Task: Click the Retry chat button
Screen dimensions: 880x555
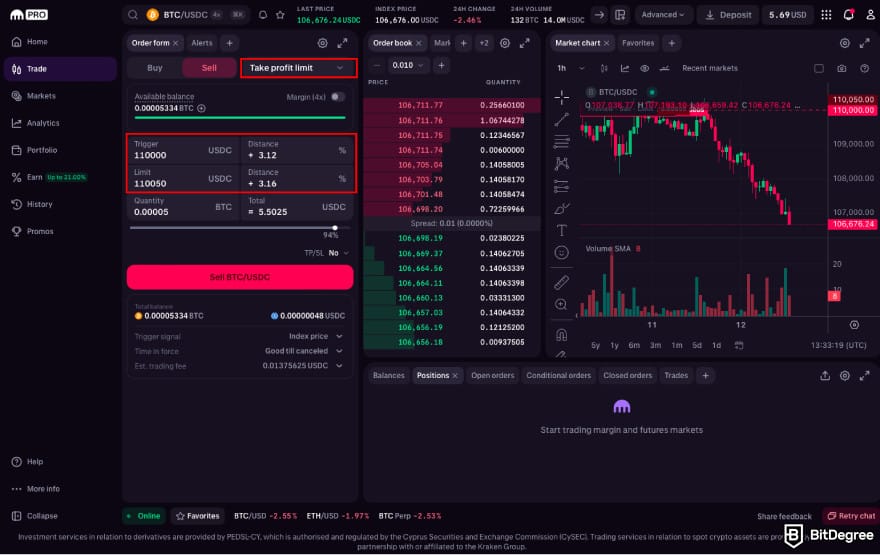Action: point(851,516)
